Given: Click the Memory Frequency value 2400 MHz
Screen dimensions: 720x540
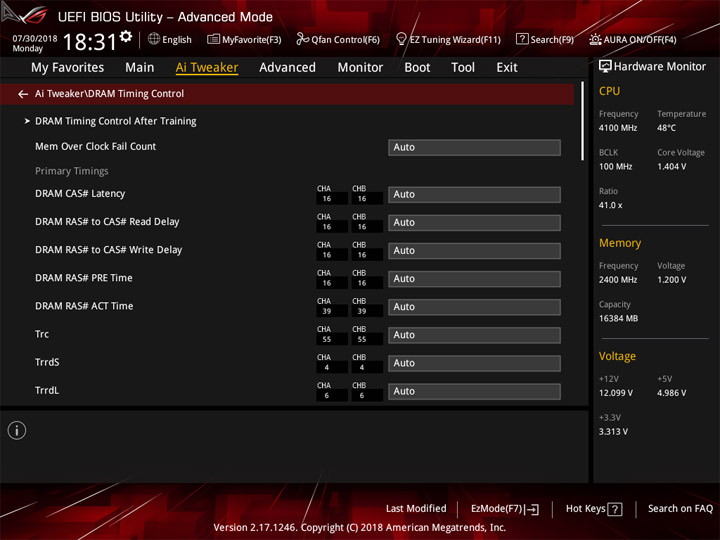Looking at the screenshot, I should [618, 280].
